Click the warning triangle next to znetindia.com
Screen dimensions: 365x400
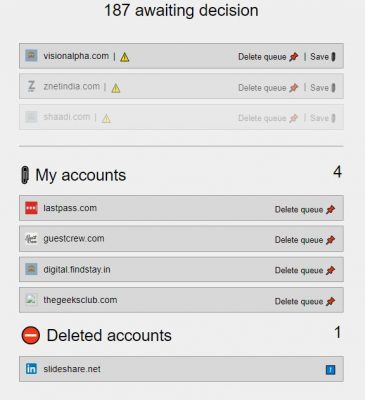pos(116,88)
